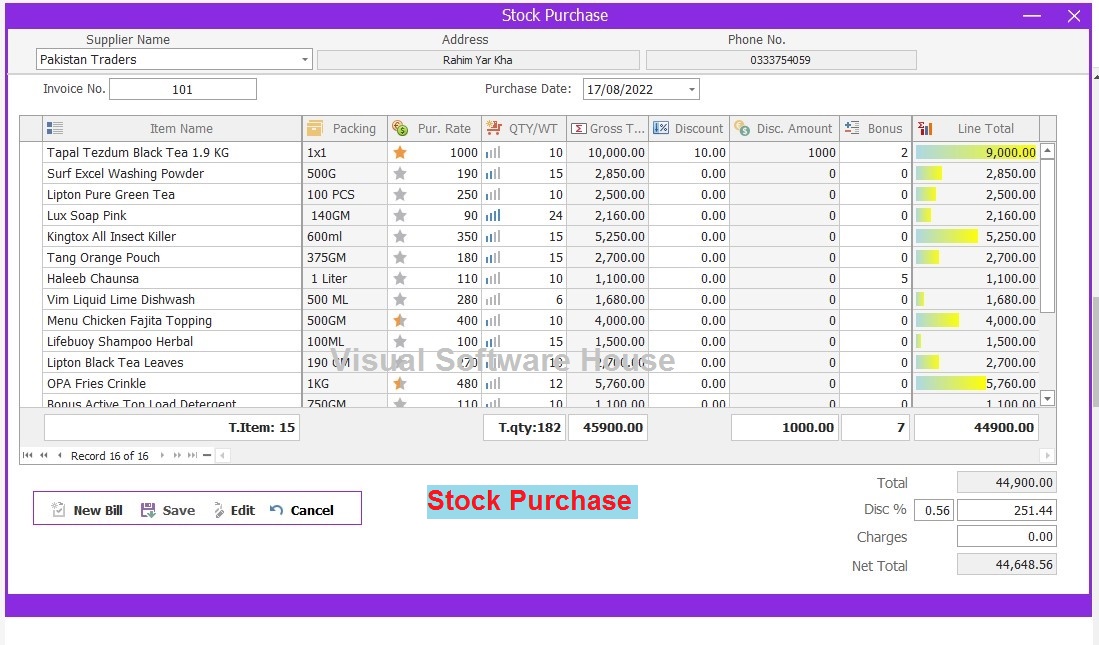
Task: Click the Gross Total column header
Action: 606,128
